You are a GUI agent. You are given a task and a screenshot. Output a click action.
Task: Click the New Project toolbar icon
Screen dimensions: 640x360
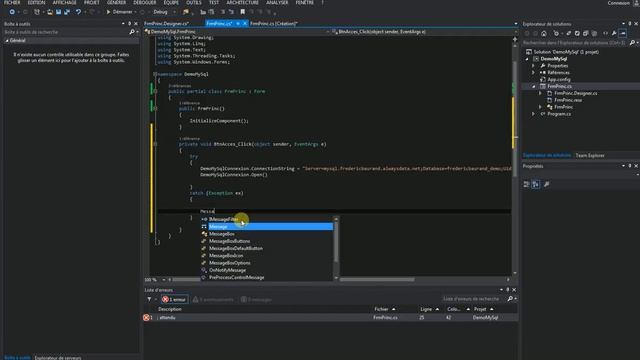[x=37, y=12]
